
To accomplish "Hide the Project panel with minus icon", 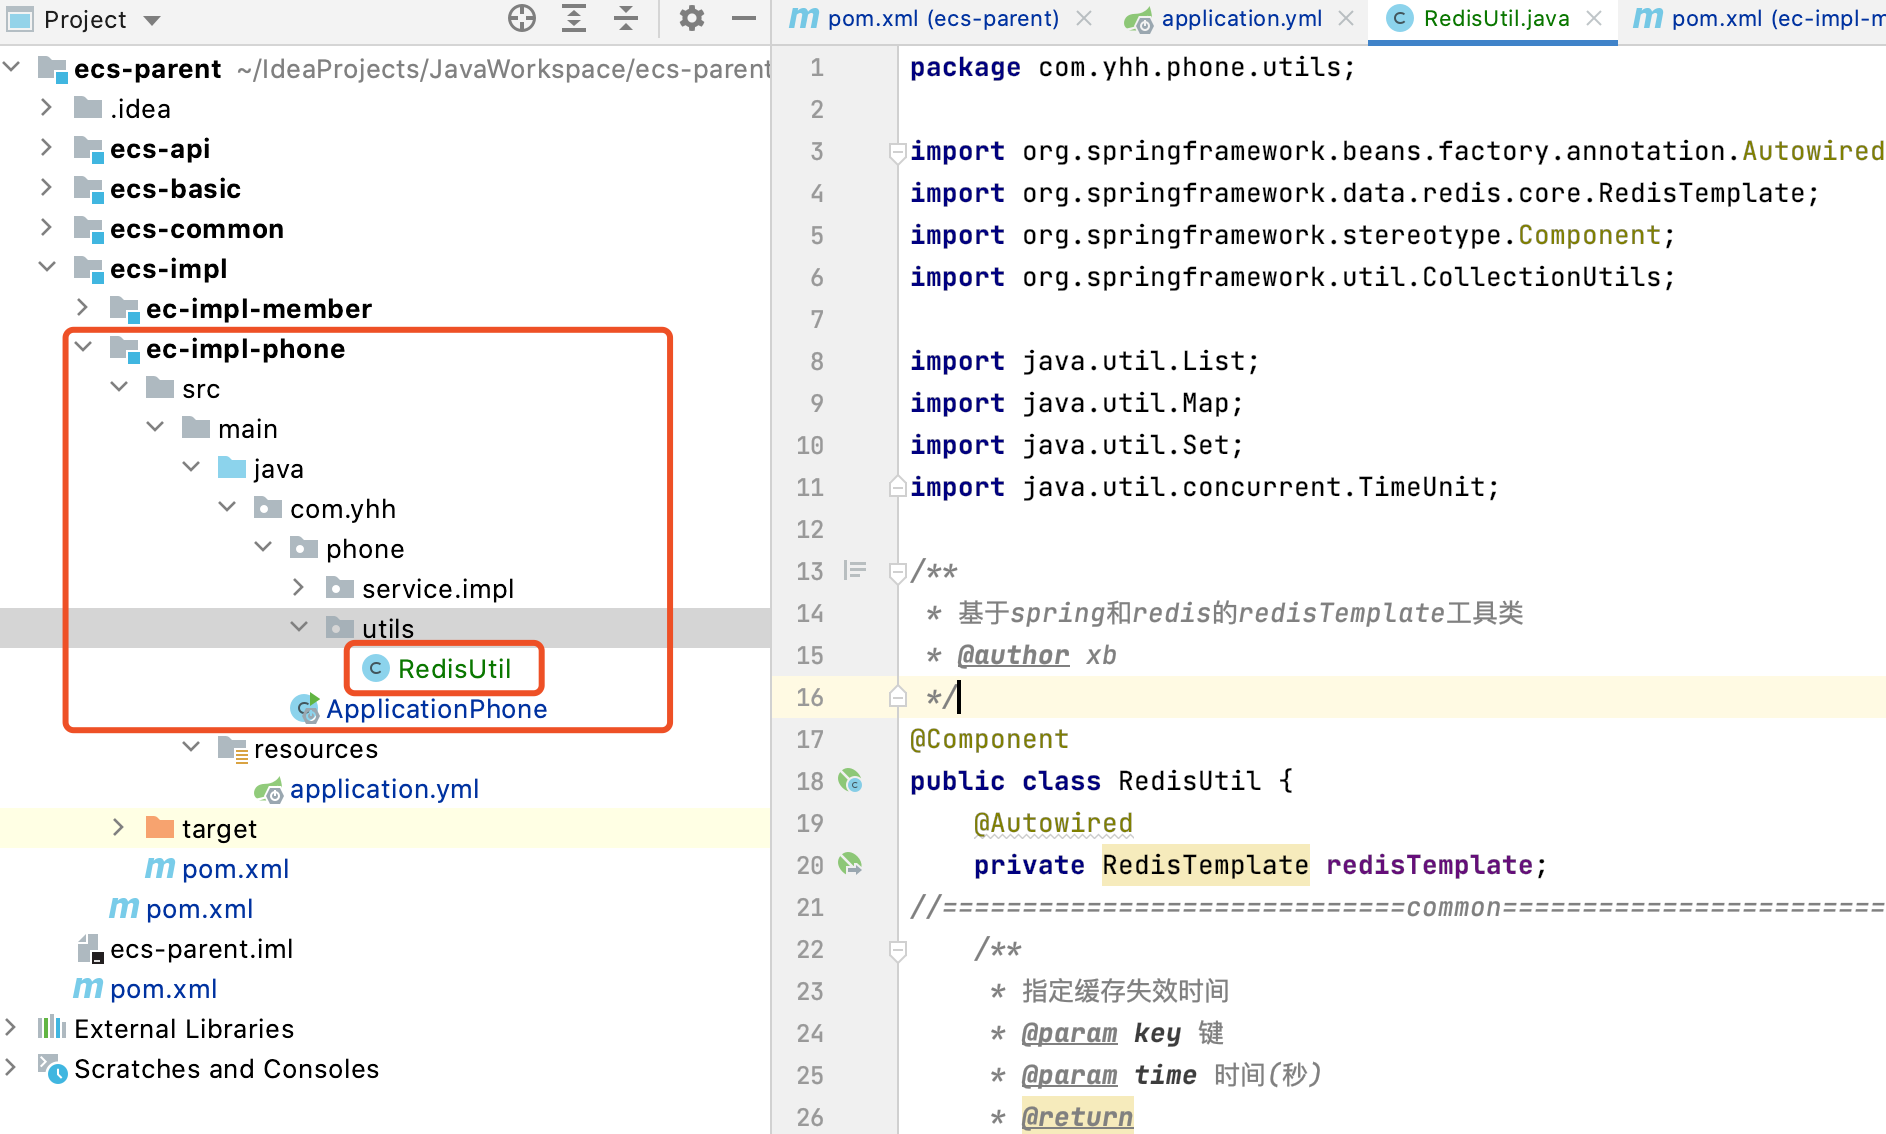I will pyautogui.click(x=744, y=18).
